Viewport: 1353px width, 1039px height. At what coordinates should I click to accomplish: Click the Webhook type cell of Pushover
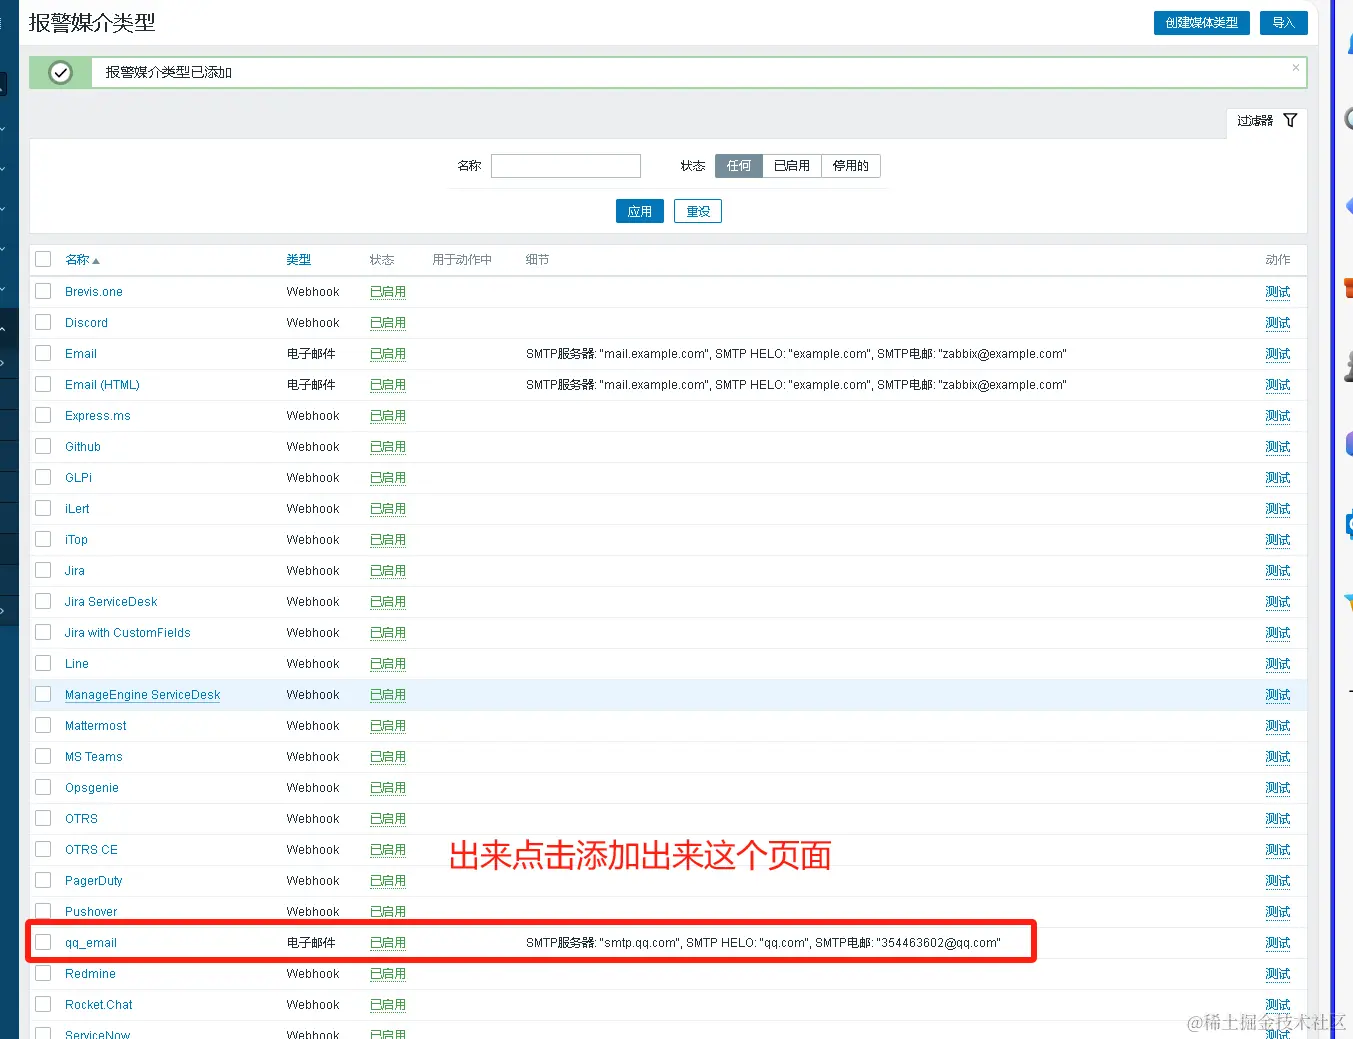click(x=313, y=912)
